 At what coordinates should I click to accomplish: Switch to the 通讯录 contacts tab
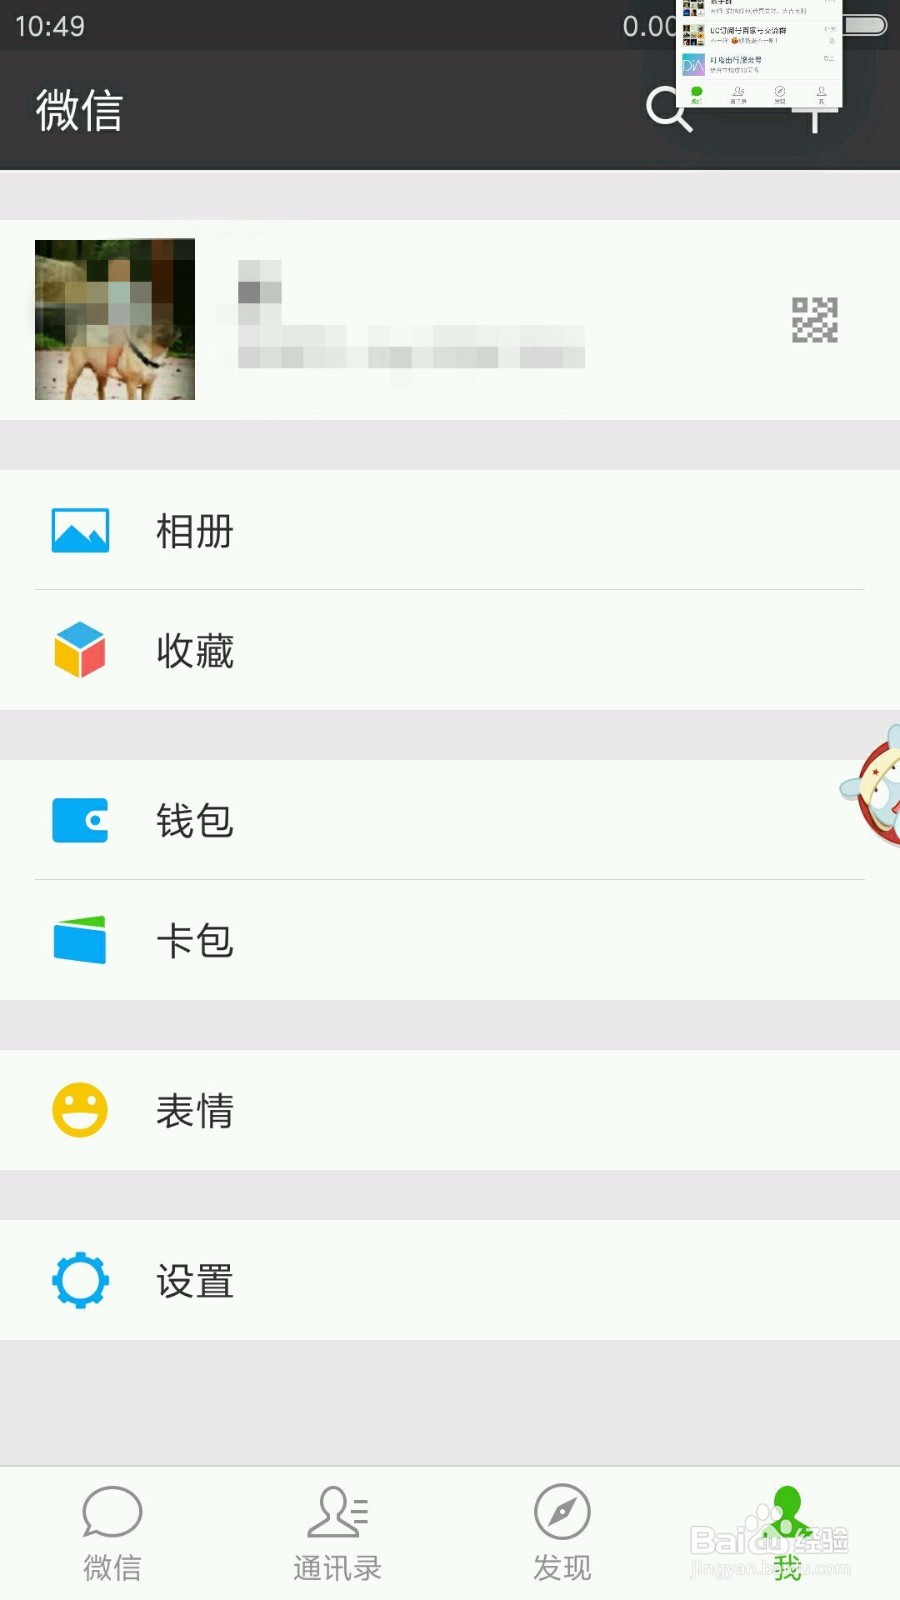(337, 1533)
